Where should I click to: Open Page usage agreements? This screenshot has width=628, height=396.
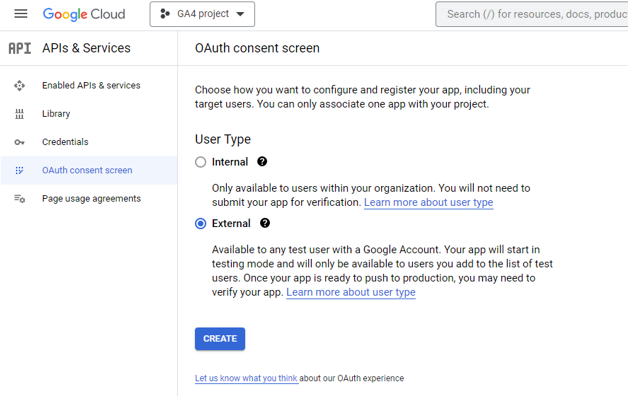tap(89, 199)
